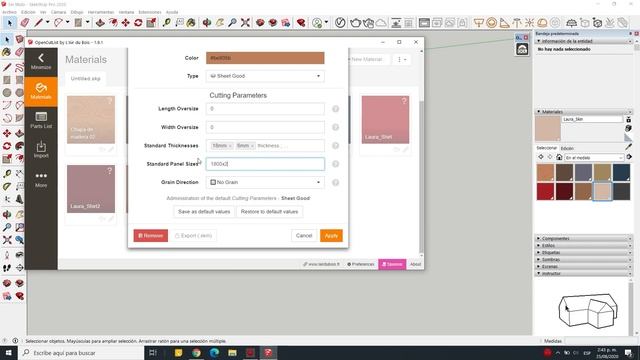Viewport: 640px width, 360px height.
Task: Activate the Push/Pull tool in top toolbar
Action: [x=100, y=22]
